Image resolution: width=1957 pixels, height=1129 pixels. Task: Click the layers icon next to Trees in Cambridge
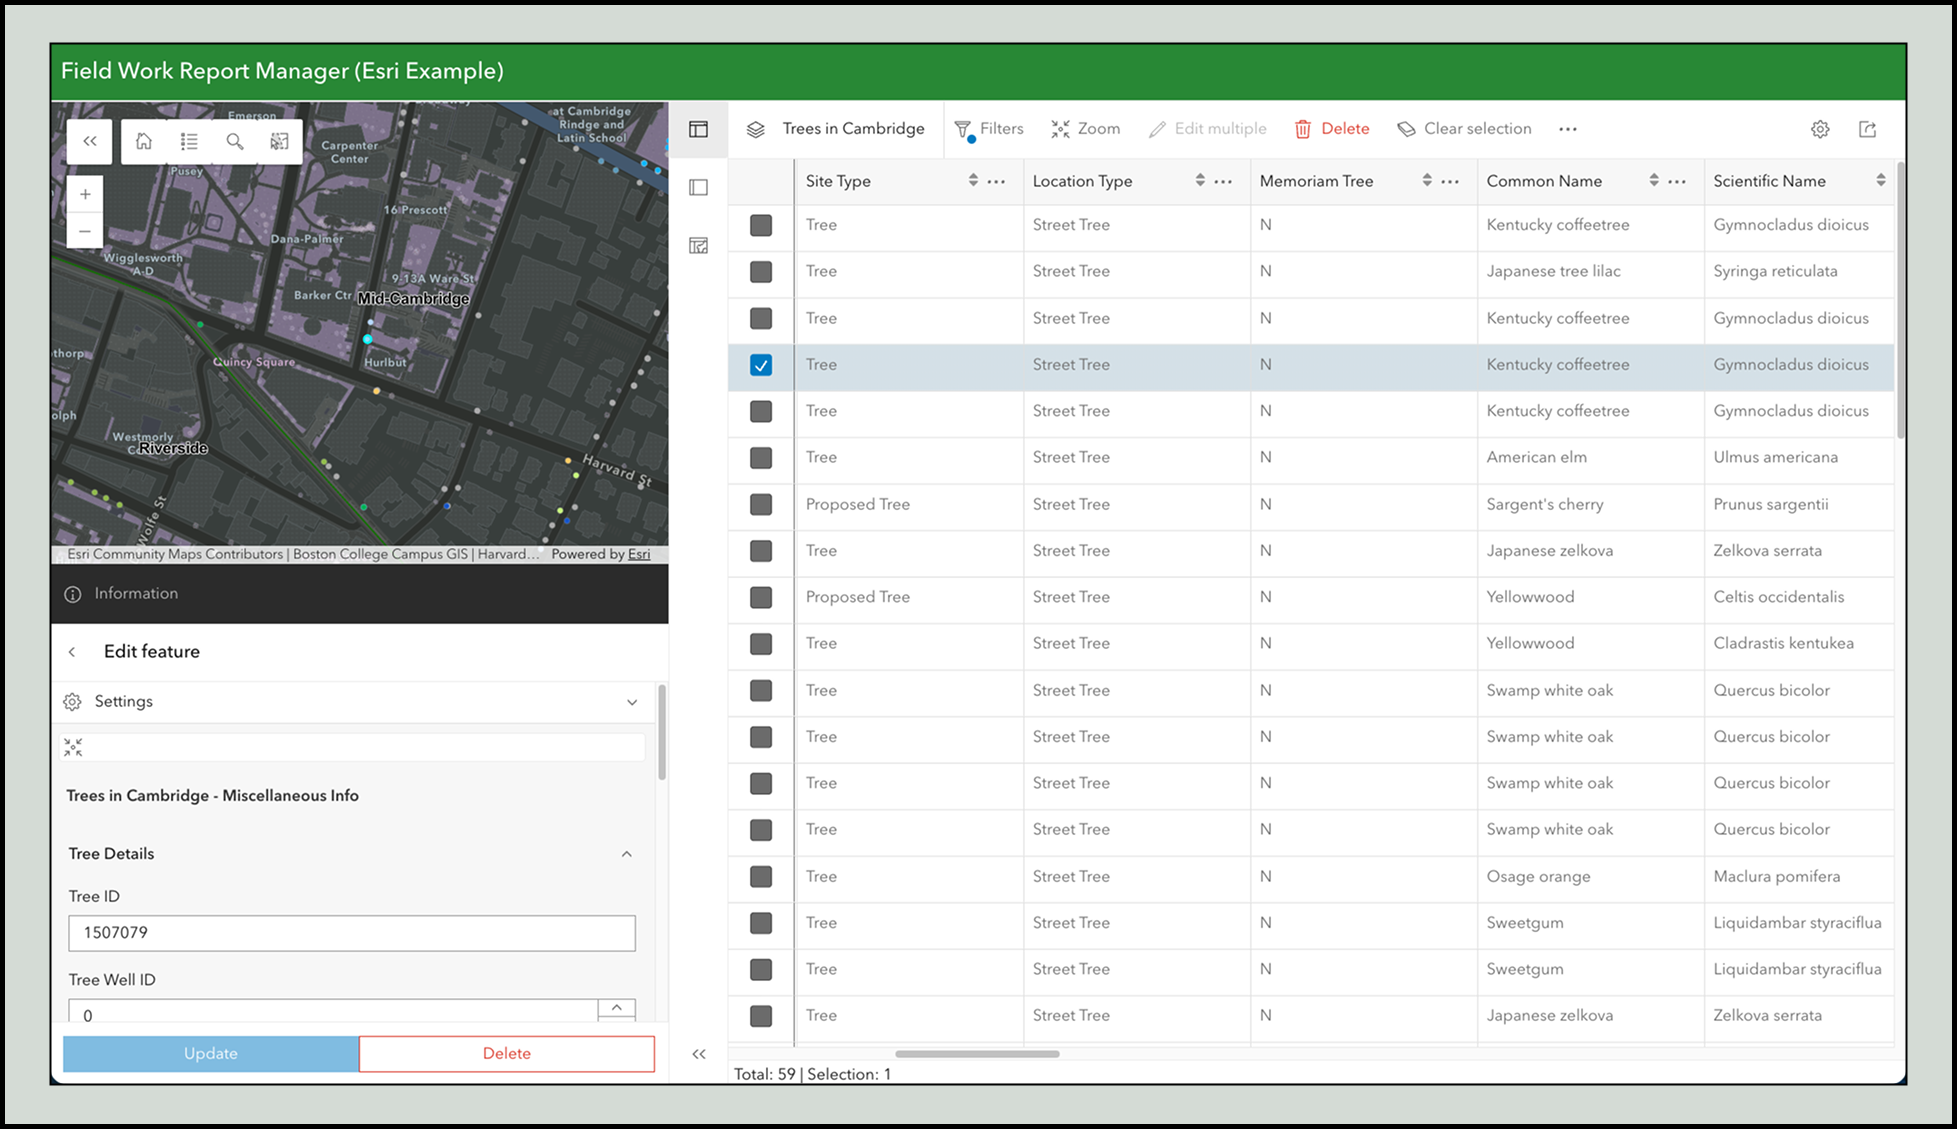[x=757, y=128]
